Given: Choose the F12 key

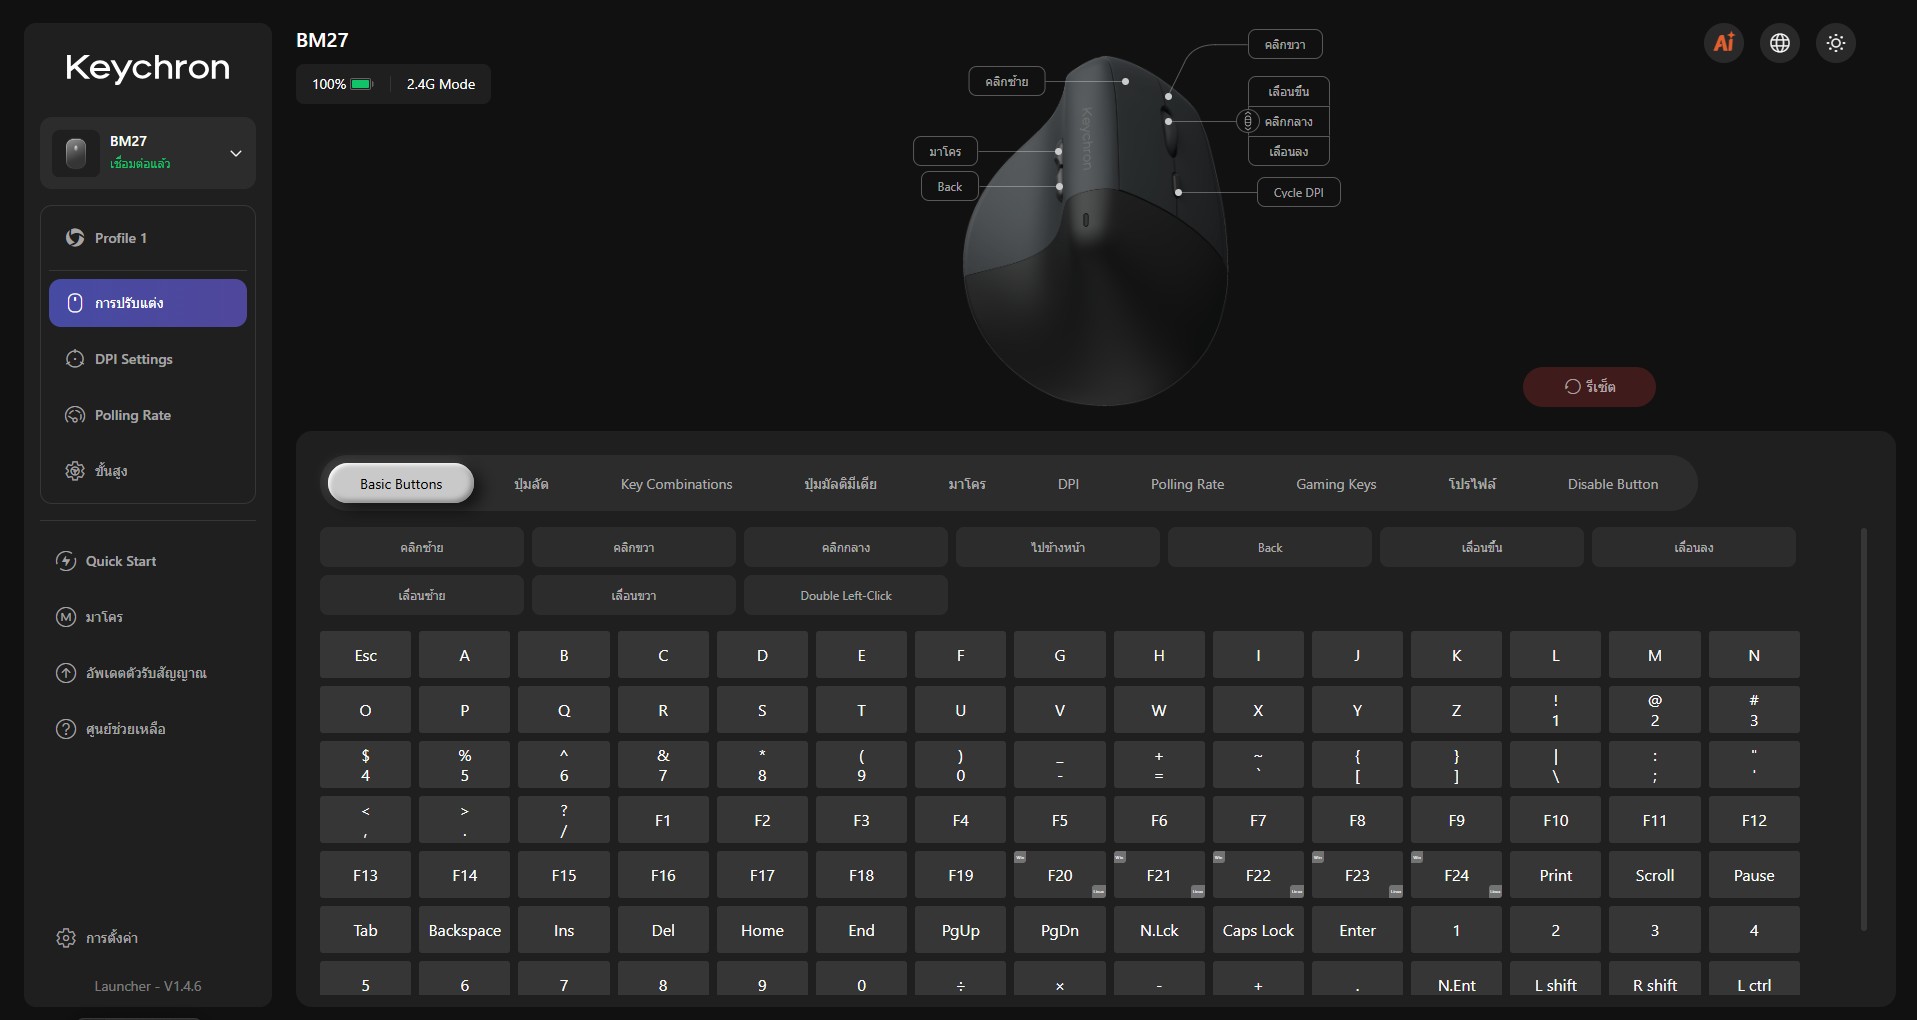Looking at the screenshot, I should [x=1754, y=820].
